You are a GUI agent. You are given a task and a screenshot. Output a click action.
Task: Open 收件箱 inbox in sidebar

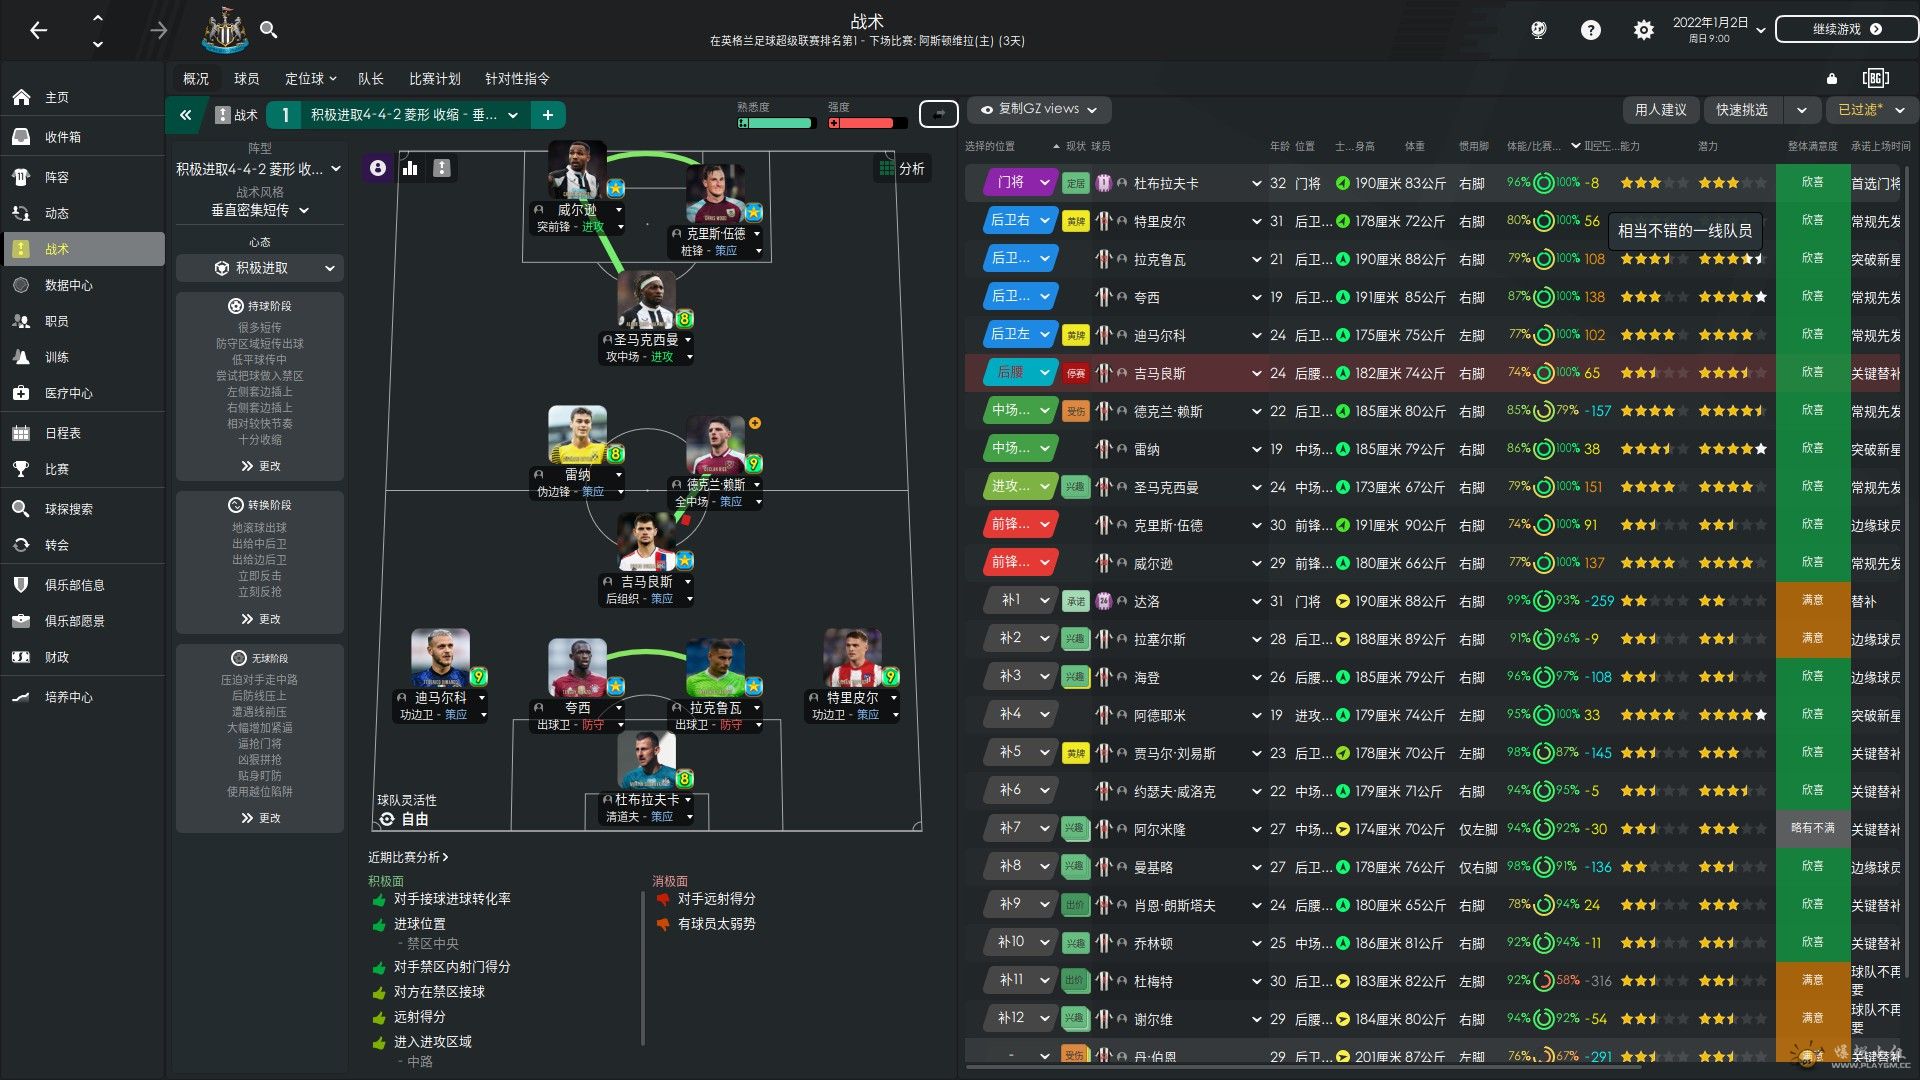click(84, 137)
